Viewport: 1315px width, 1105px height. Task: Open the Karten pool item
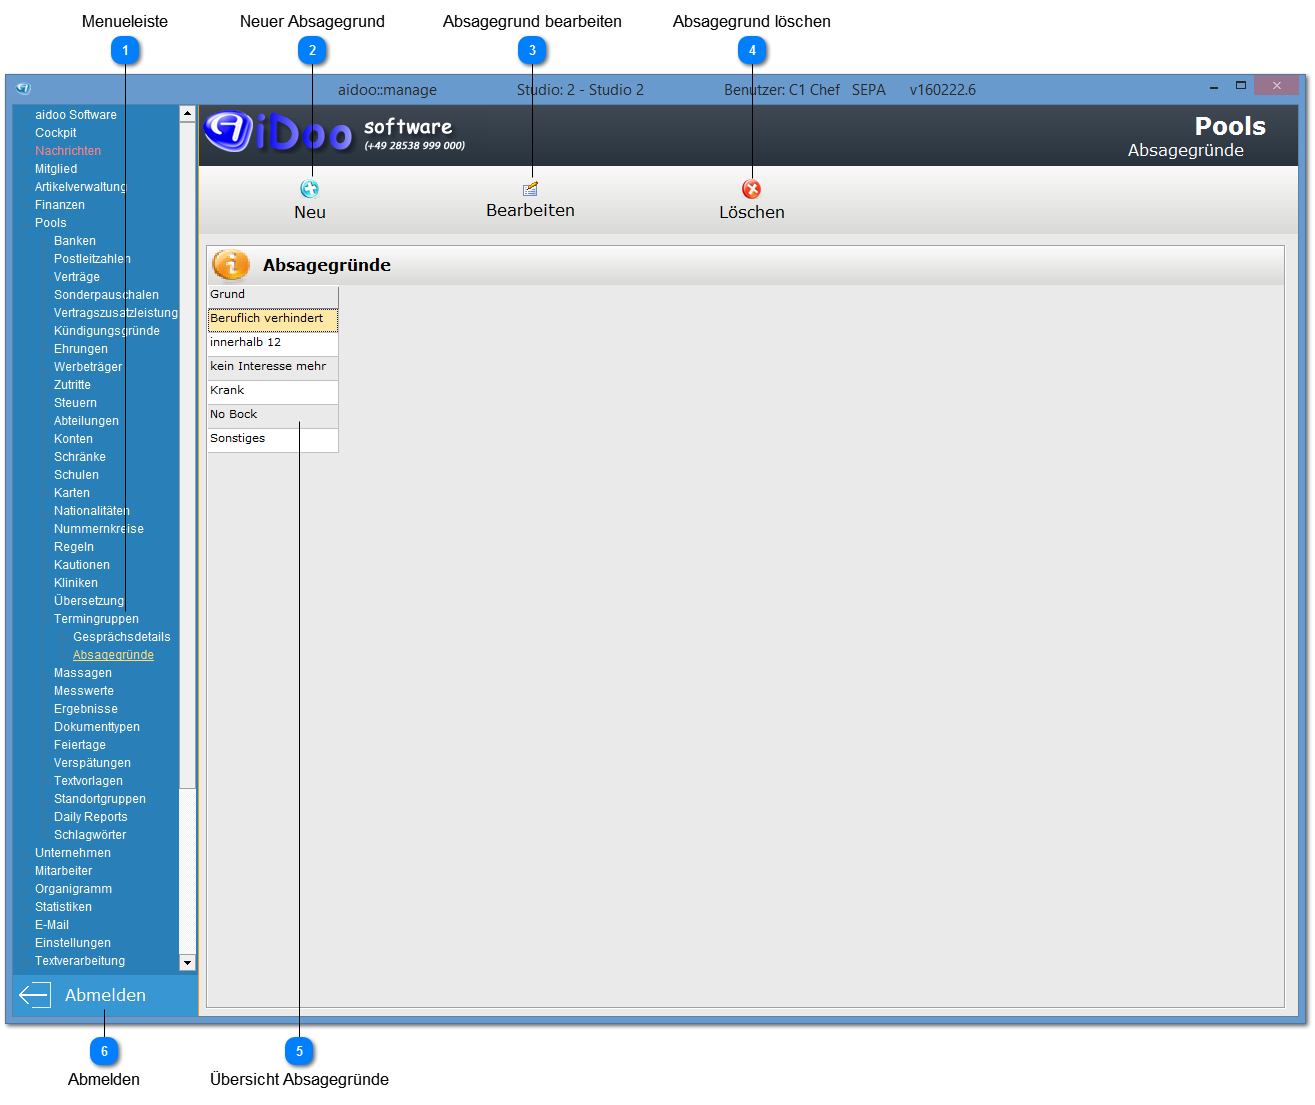click(x=72, y=493)
